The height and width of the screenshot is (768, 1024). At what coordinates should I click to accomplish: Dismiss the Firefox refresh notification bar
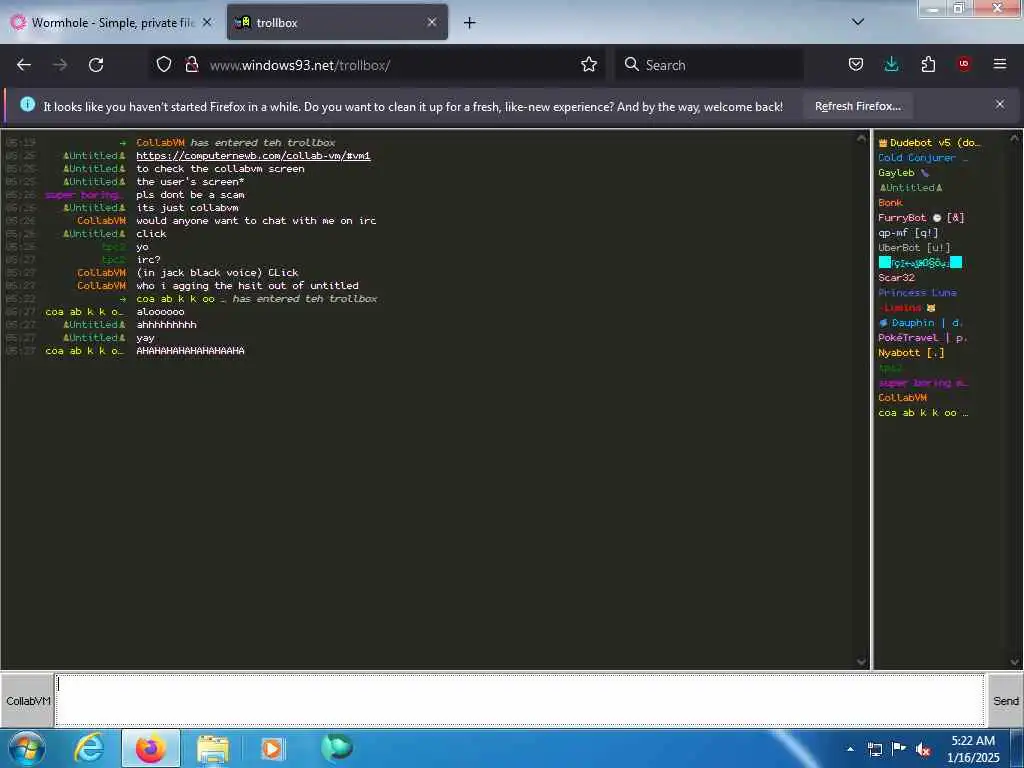[x=1000, y=104]
